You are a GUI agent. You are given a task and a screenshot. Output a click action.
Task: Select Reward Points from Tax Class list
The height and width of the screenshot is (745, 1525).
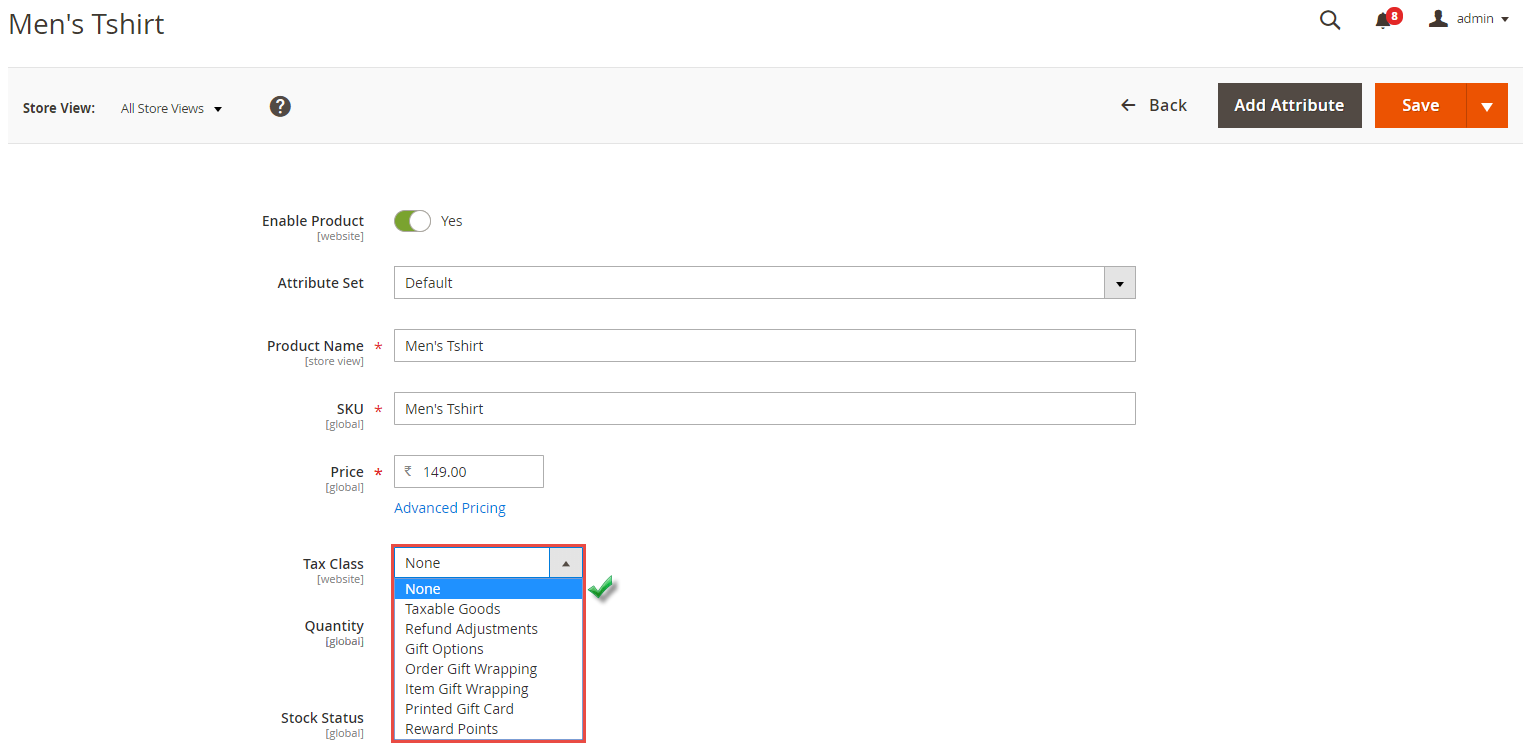point(451,728)
